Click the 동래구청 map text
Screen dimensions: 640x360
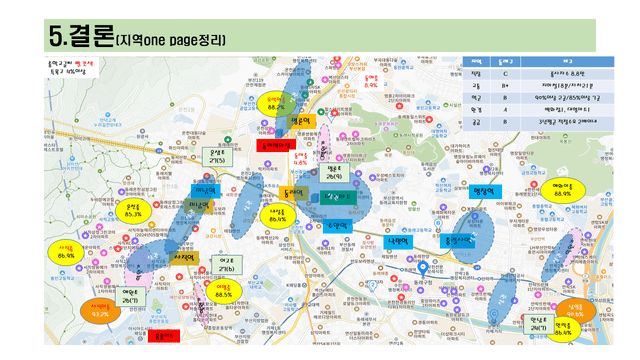point(423,282)
